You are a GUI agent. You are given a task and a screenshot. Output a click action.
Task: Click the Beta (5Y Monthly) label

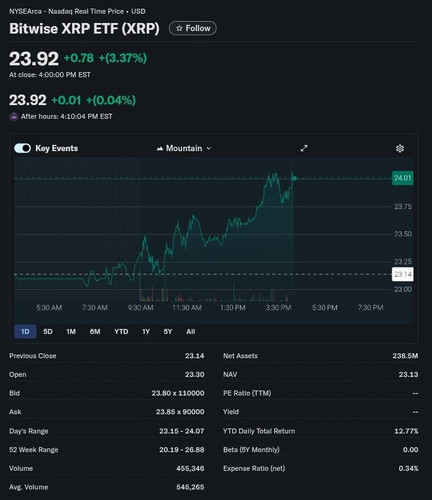tap(251, 450)
